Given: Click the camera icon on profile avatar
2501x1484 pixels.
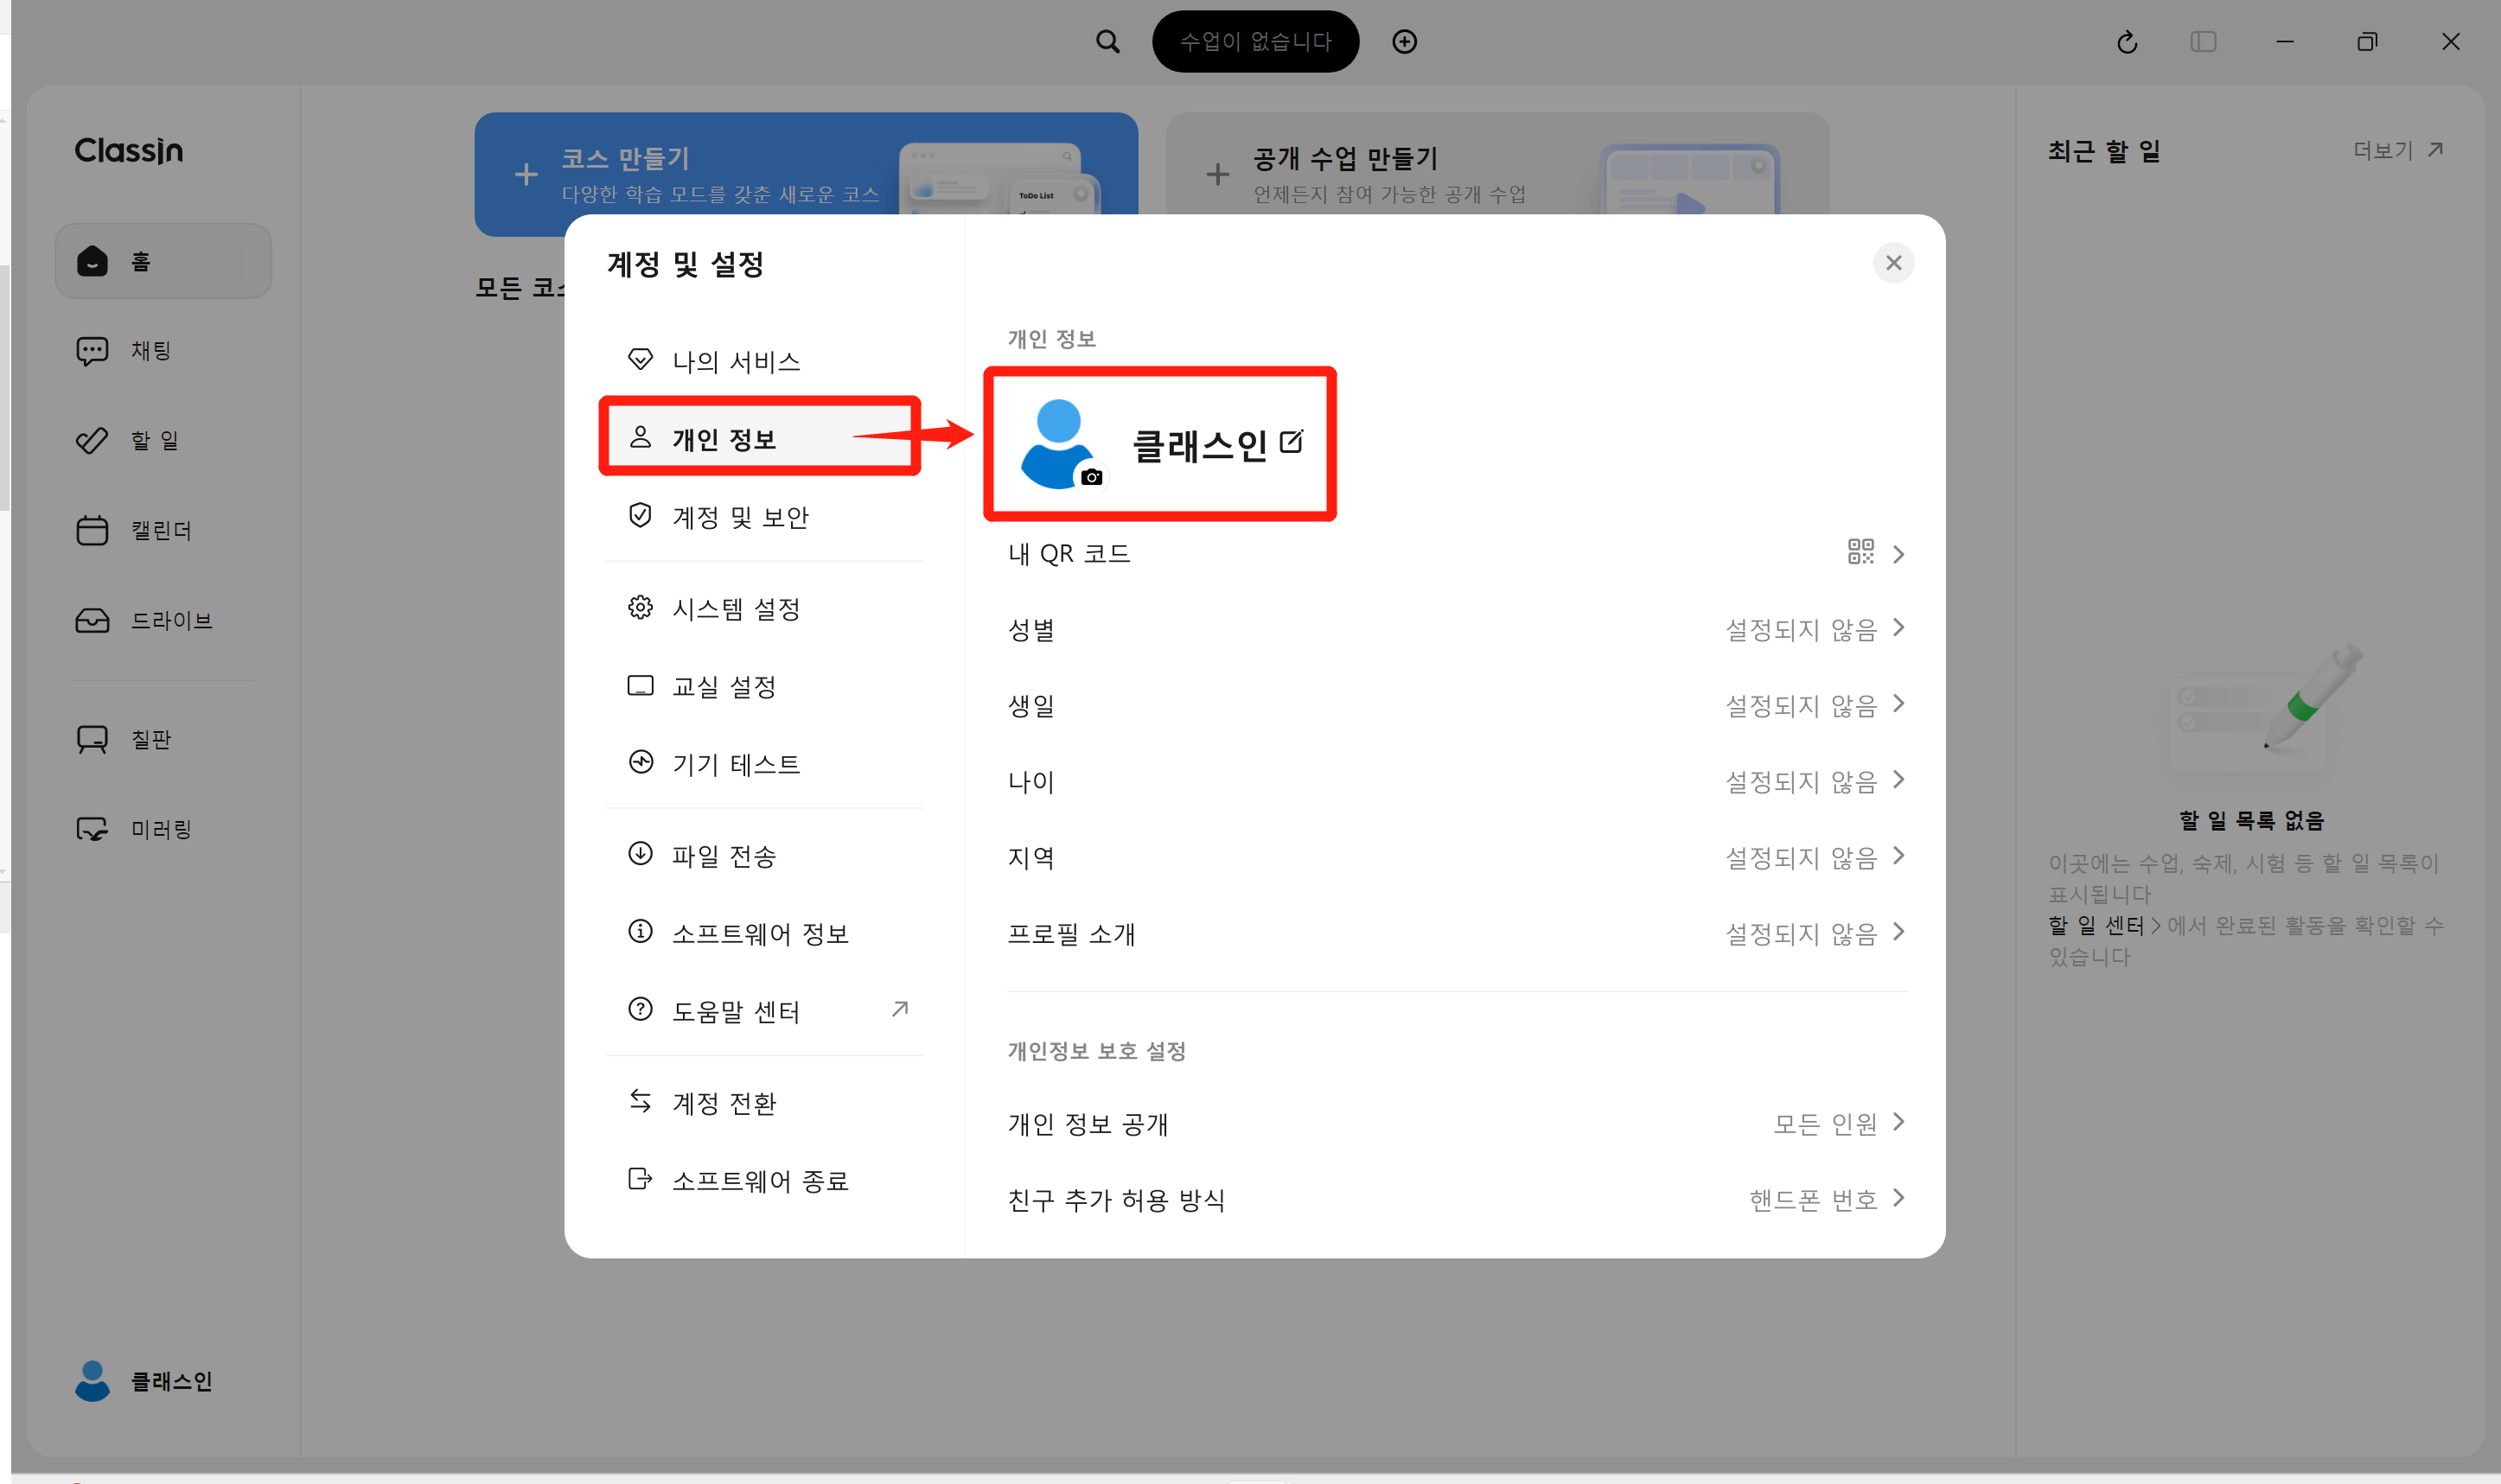Looking at the screenshot, I should [x=1091, y=477].
